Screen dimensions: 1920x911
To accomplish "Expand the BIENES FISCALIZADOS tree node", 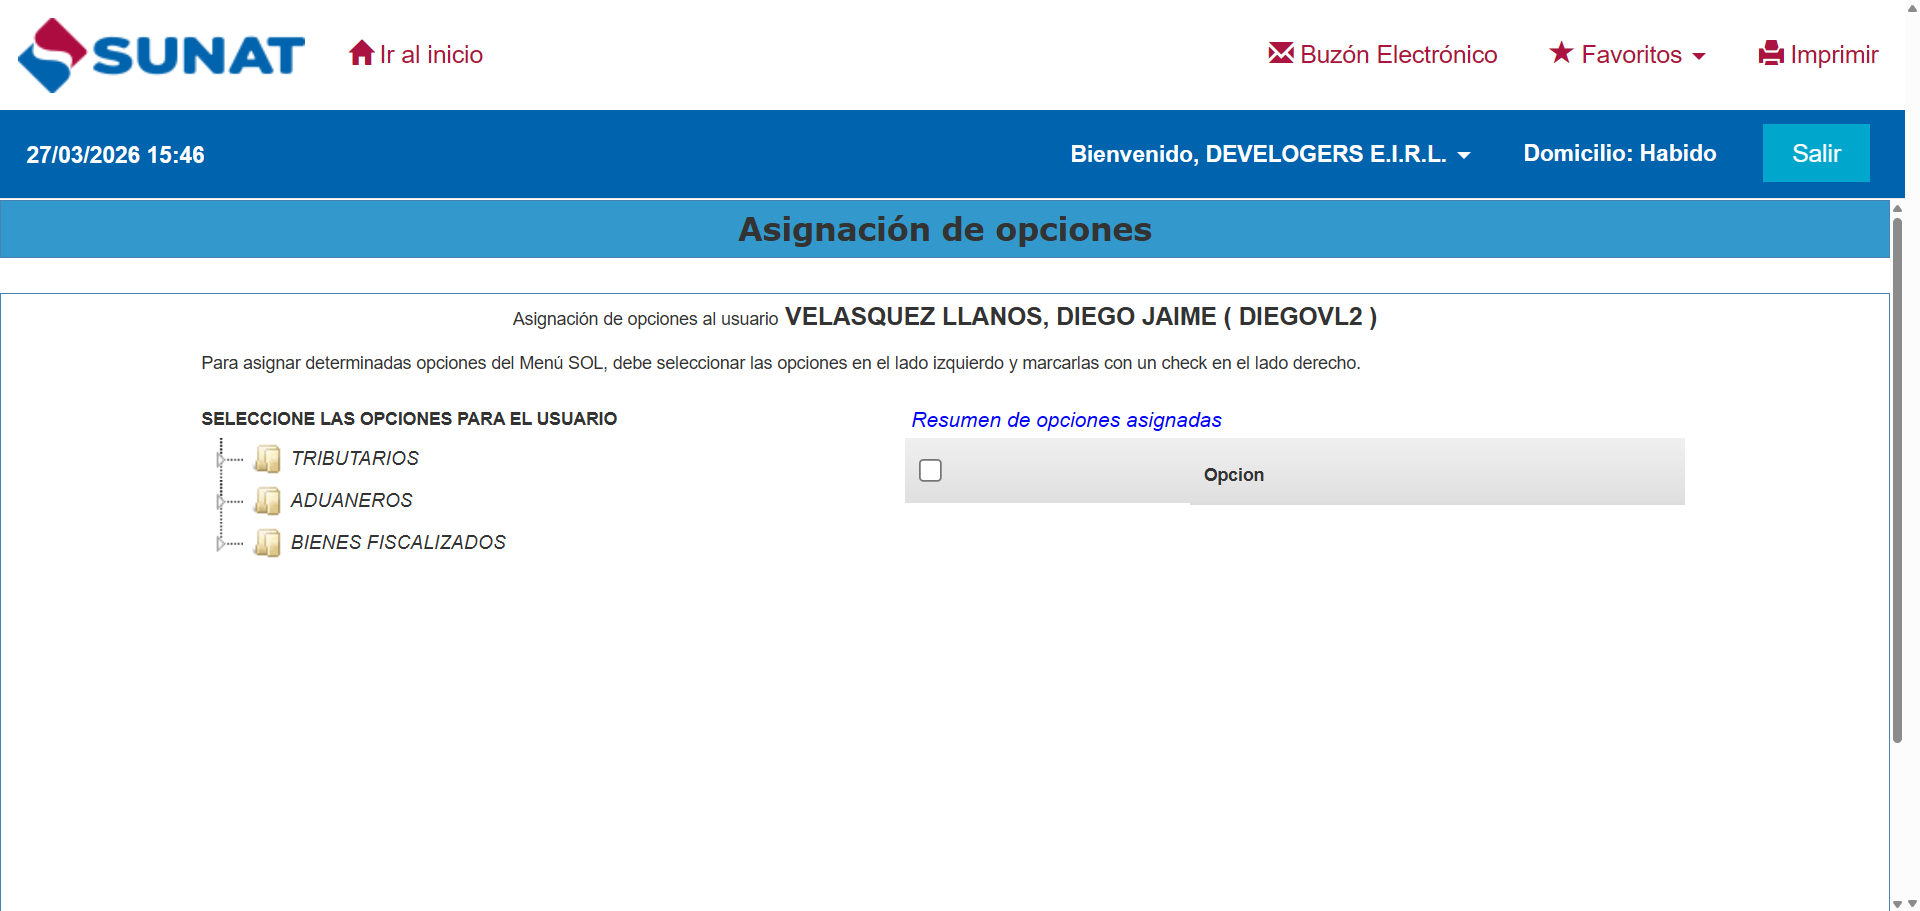I will coord(221,544).
